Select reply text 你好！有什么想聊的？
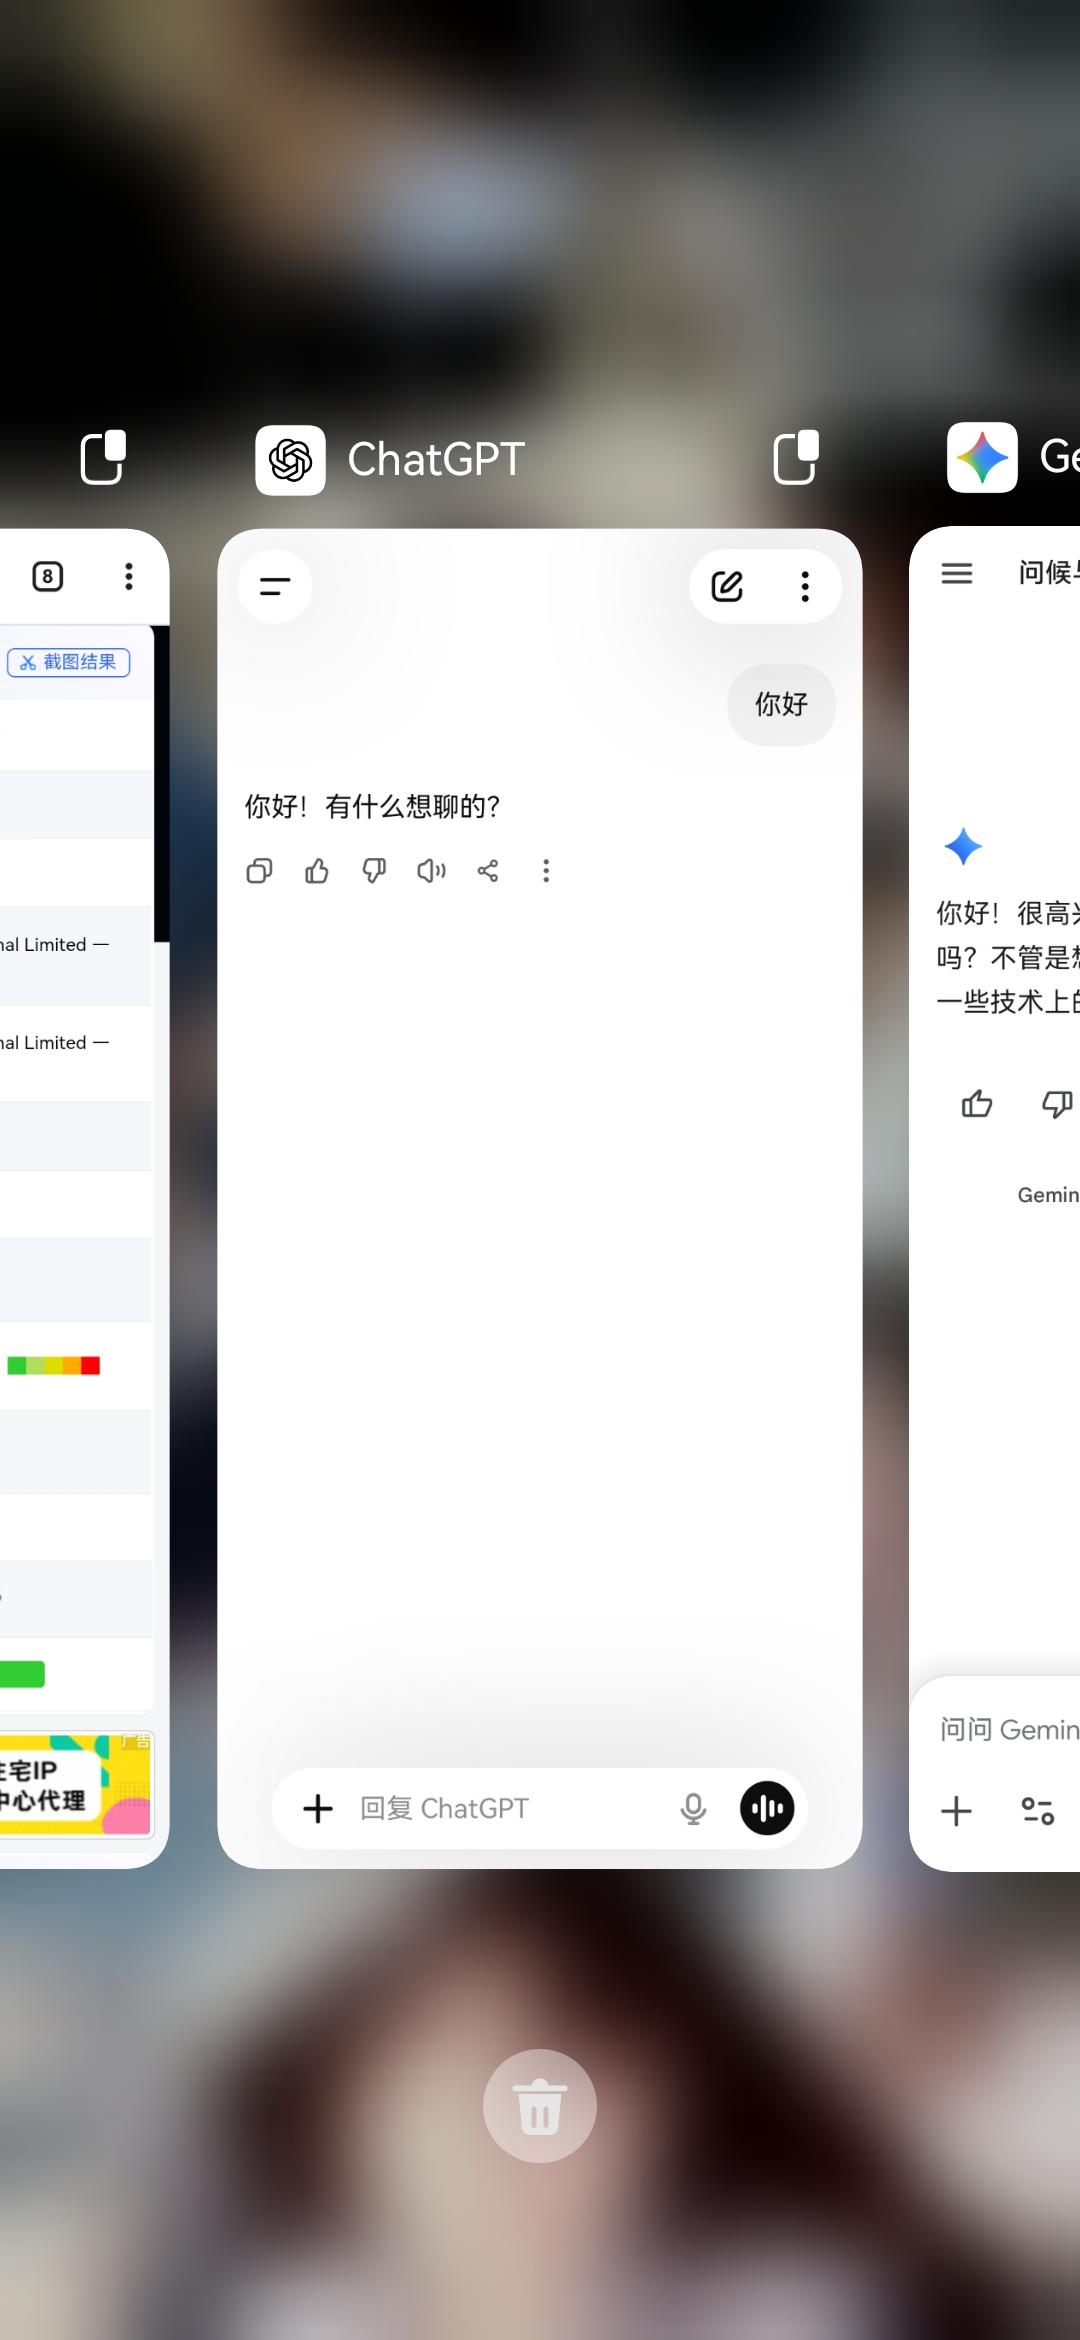1080x2340 pixels. (372, 806)
